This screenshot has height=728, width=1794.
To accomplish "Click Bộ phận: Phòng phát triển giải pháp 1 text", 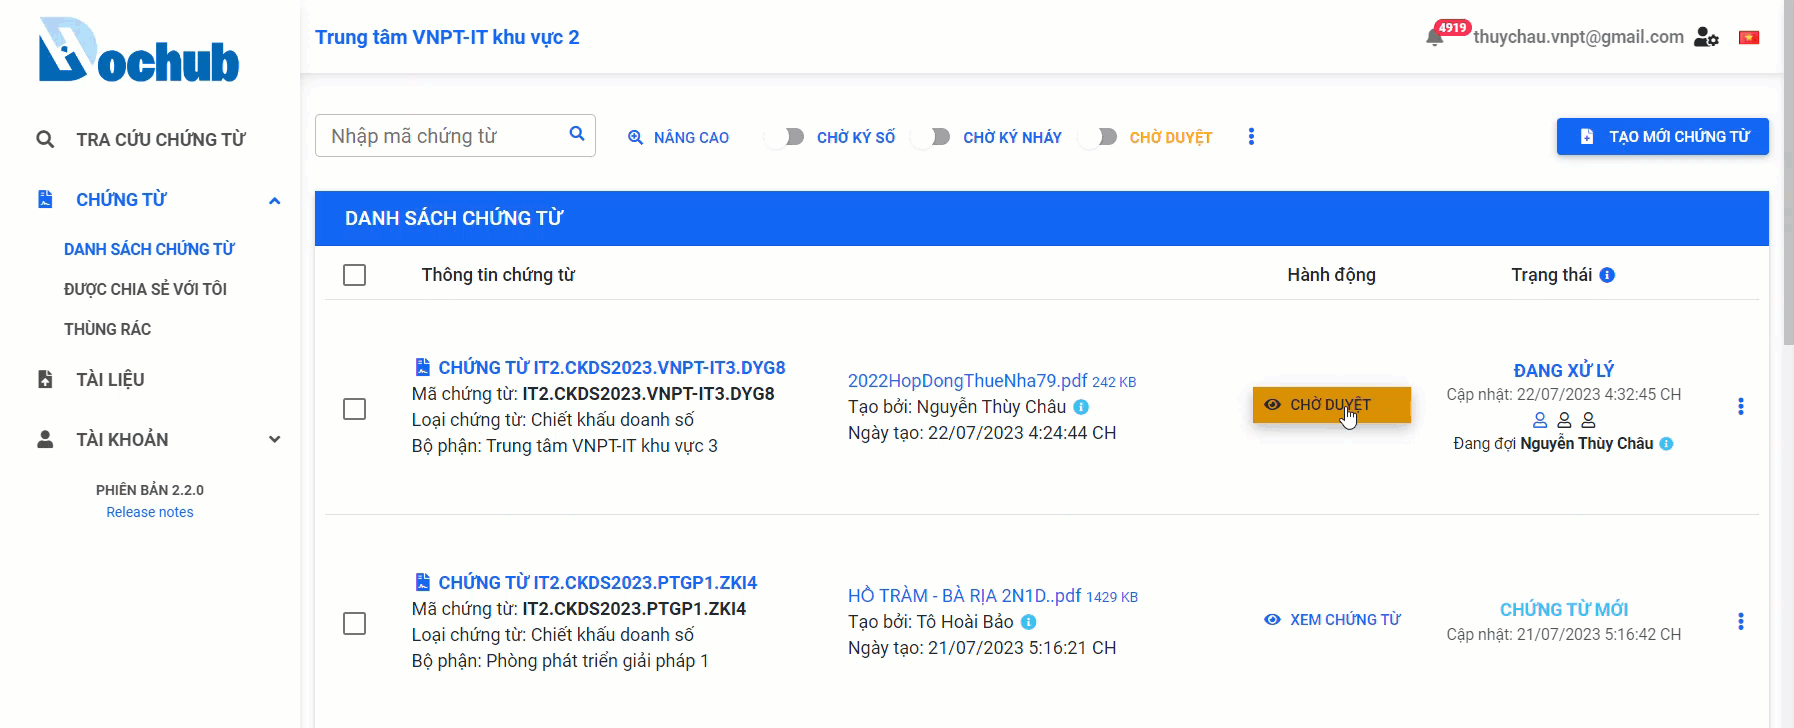I will pos(560,661).
